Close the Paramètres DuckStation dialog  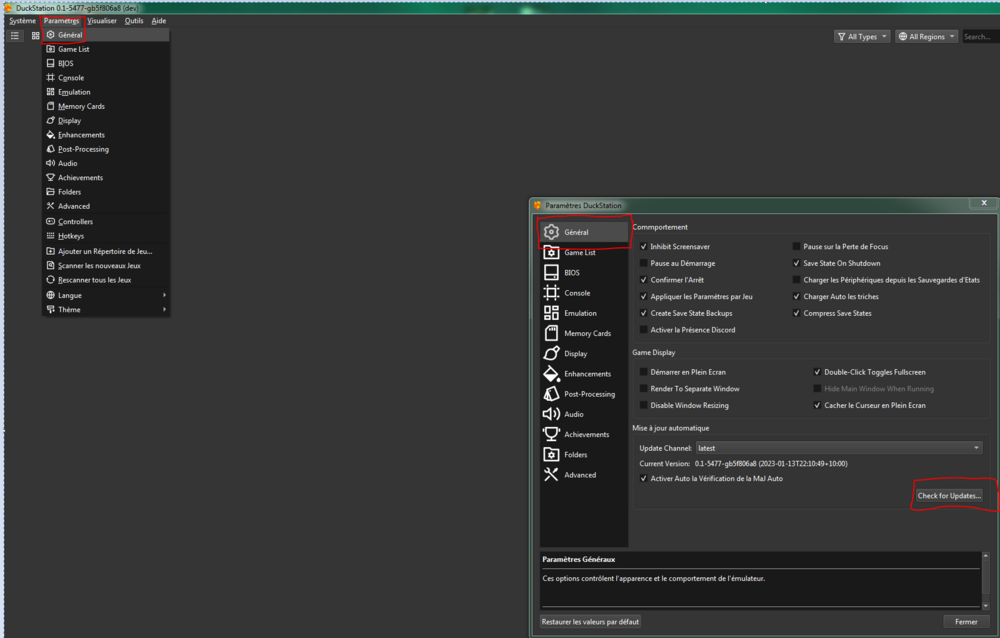(x=984, y=203)
